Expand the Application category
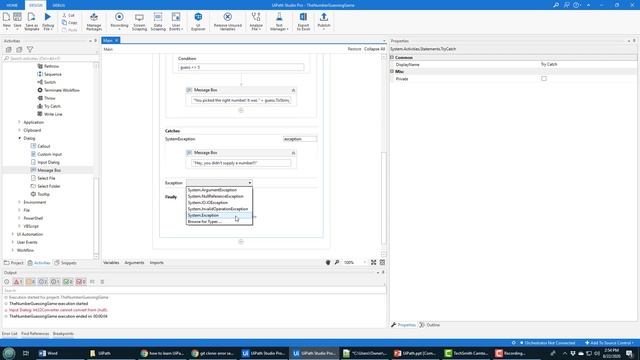The image size is (640, 360). click(x=19, y=122)
